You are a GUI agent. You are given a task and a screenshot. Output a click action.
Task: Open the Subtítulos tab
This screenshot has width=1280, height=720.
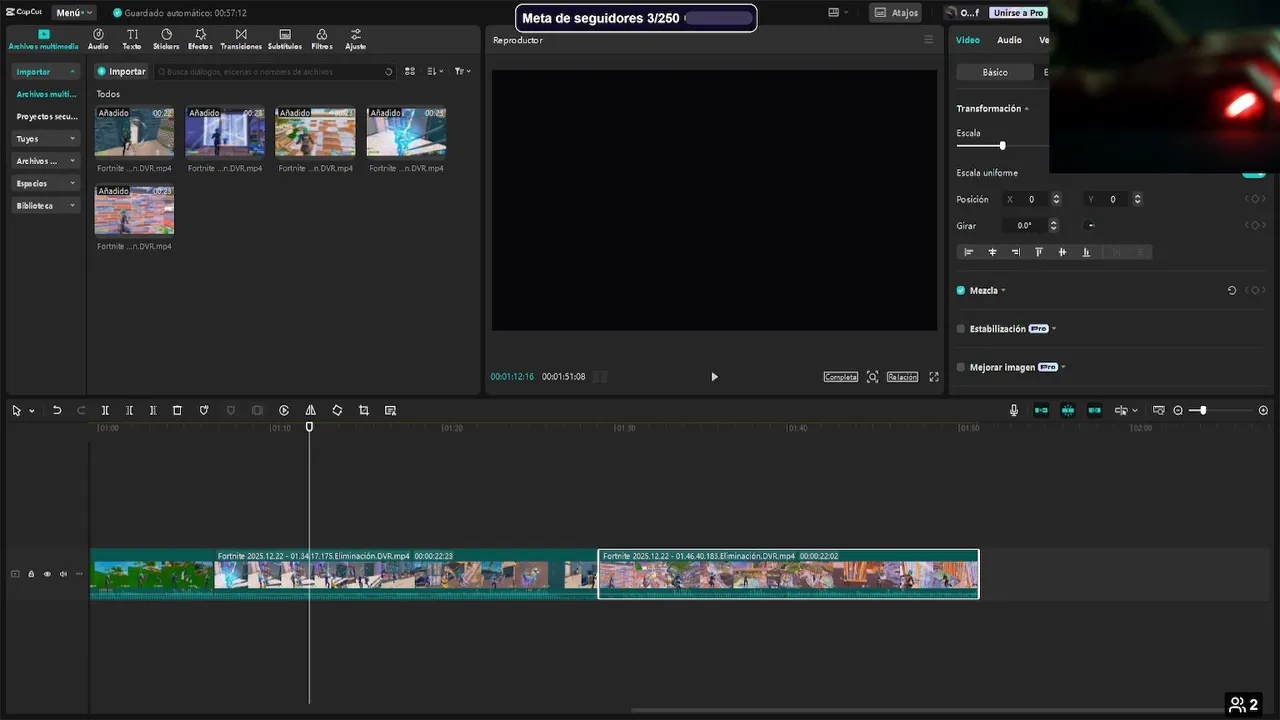285,39
